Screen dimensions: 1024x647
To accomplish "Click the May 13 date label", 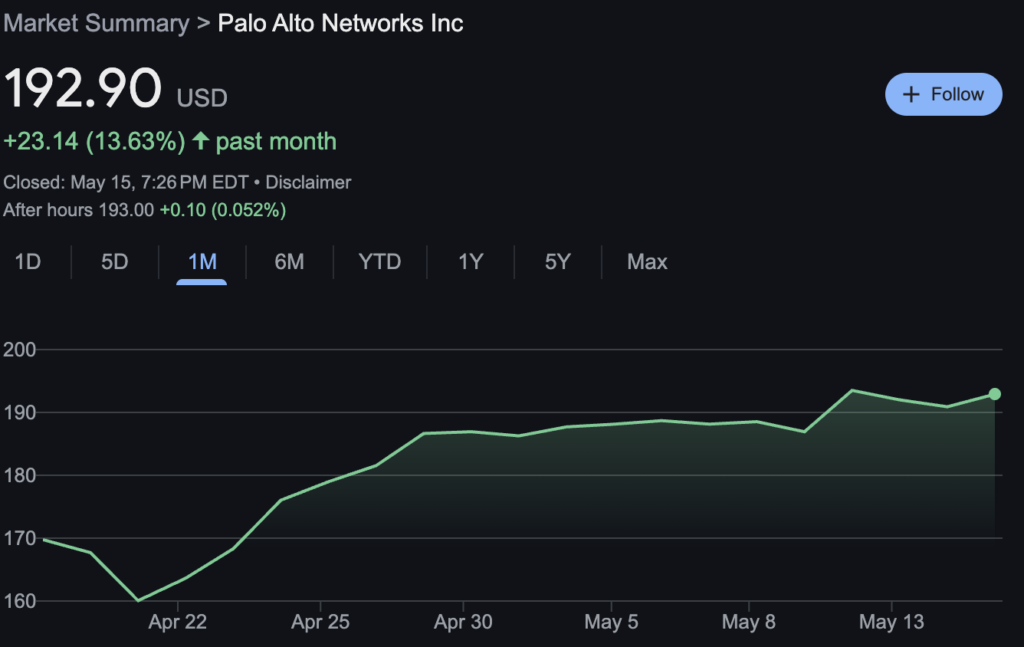I will tap(891, 622).
